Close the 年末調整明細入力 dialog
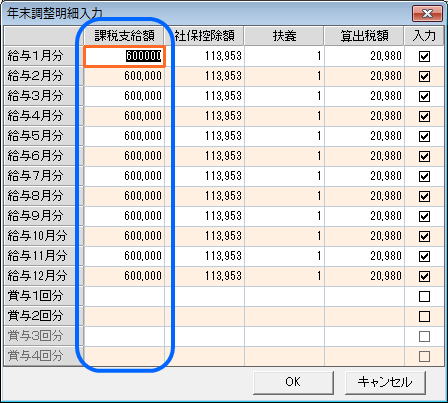 (427, 14)
